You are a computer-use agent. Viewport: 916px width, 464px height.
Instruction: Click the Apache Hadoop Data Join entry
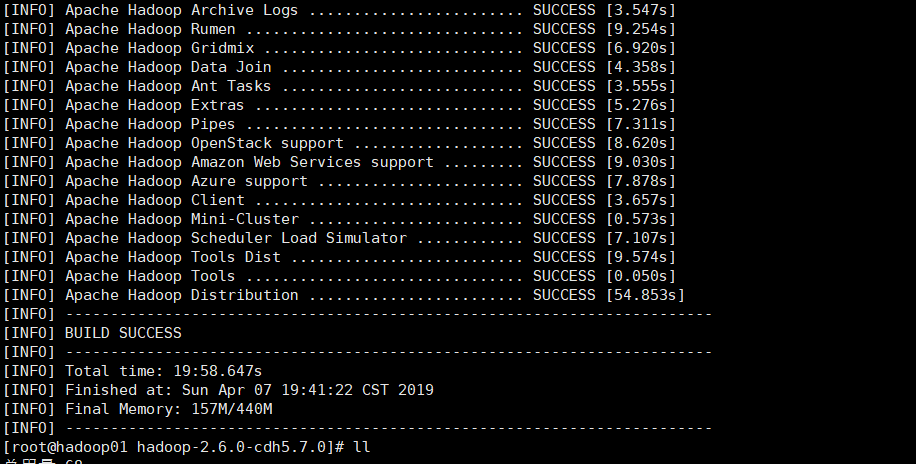coord(339,67)
